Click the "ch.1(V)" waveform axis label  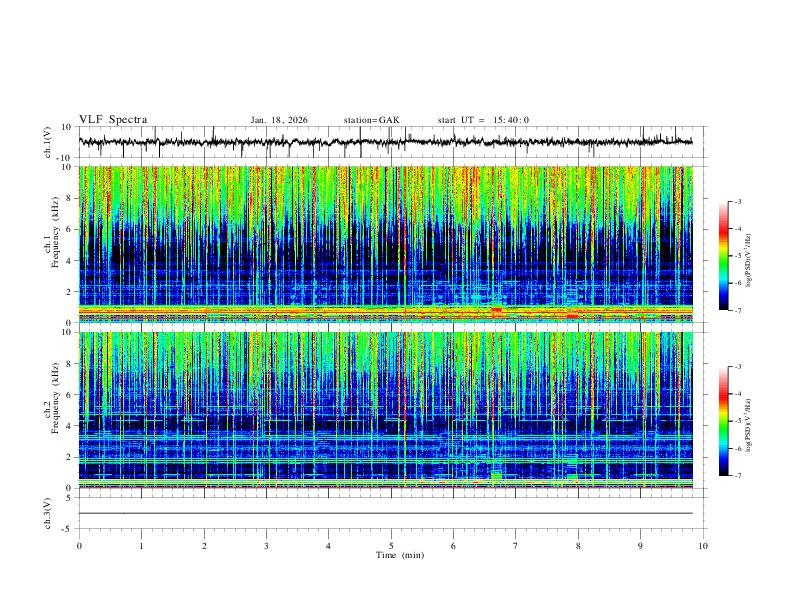pyautogui.click(x=48, y=142)
